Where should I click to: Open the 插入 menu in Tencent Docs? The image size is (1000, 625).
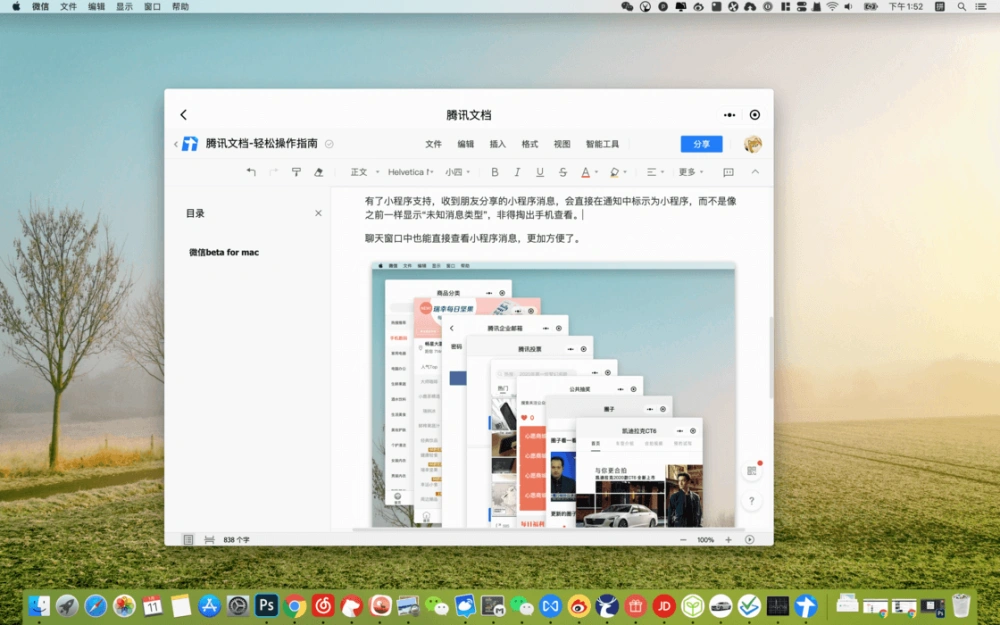point(497,144)
